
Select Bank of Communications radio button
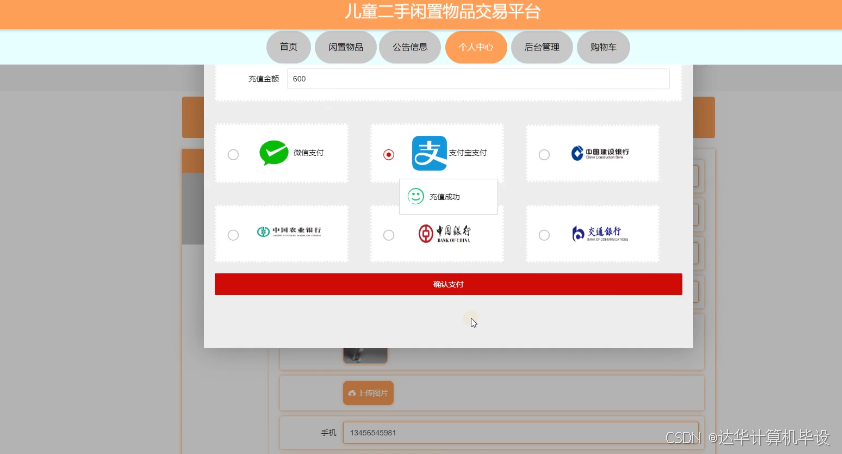pos(544,235)
